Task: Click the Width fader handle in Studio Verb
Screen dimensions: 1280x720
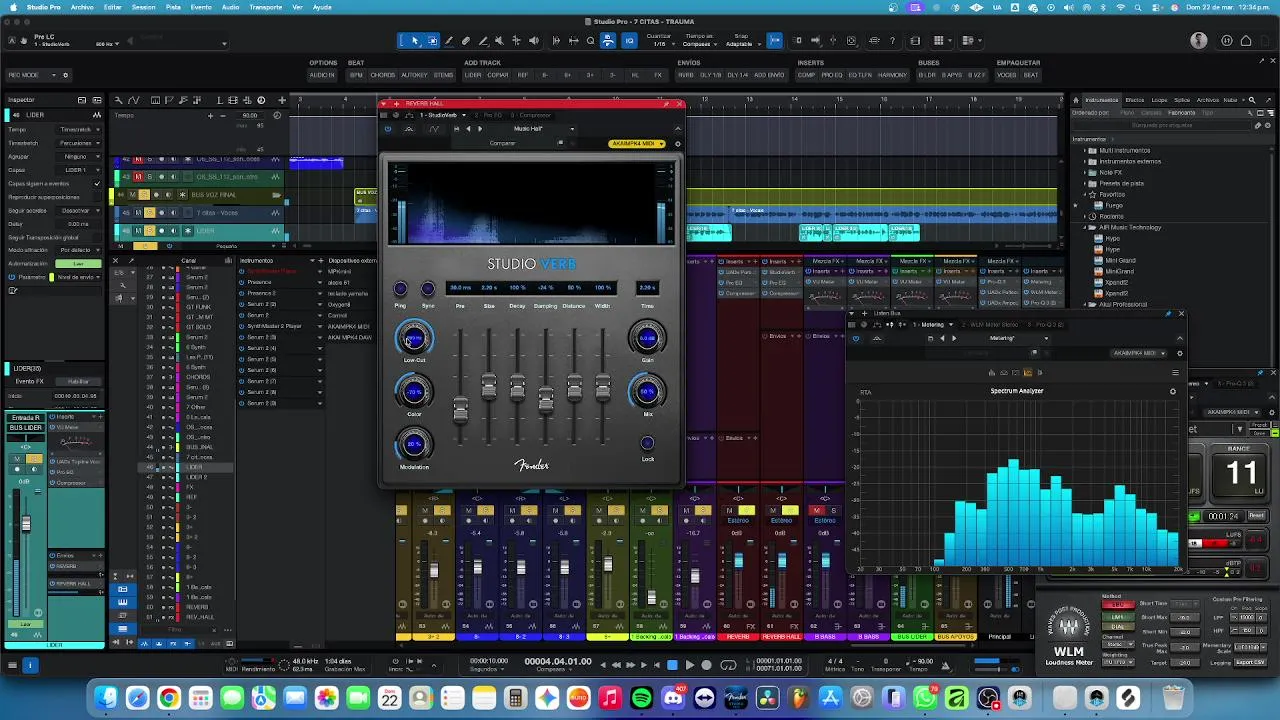Action: (603, 387)
